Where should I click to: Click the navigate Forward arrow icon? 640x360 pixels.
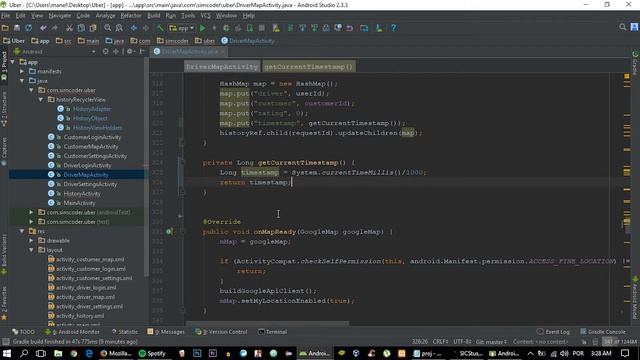point(146,28)
